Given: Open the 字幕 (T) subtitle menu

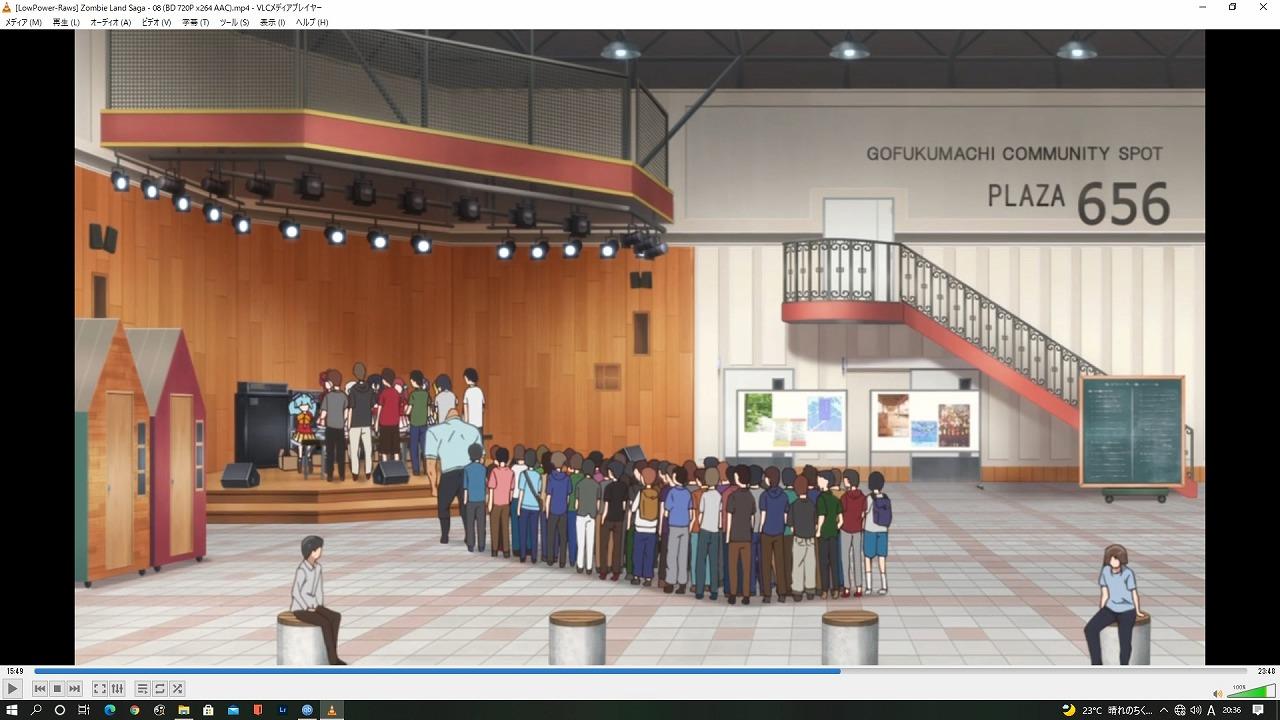Looking at the screenshot, I should point(195,22).
